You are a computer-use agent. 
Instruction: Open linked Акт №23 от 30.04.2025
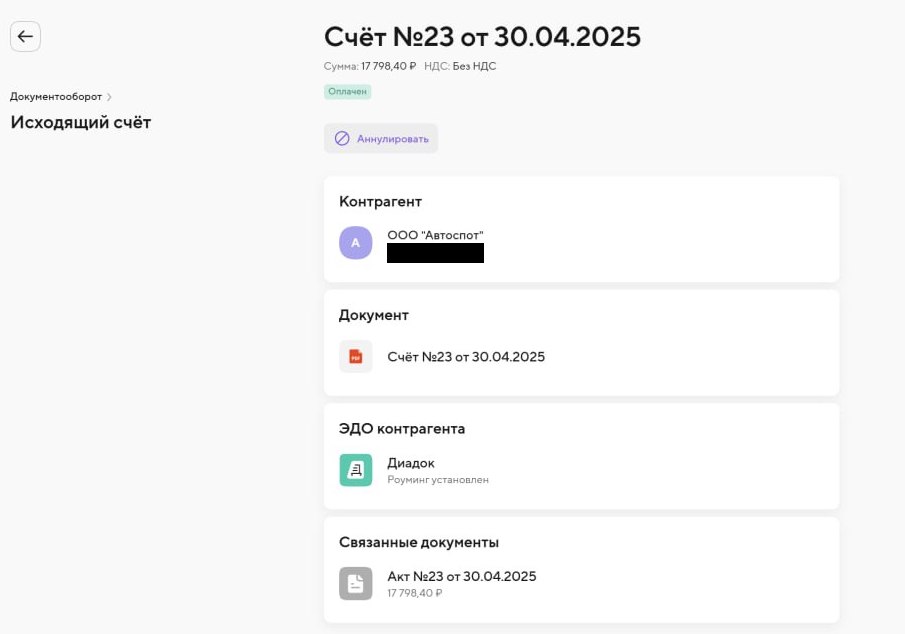(x=462, y=576)
